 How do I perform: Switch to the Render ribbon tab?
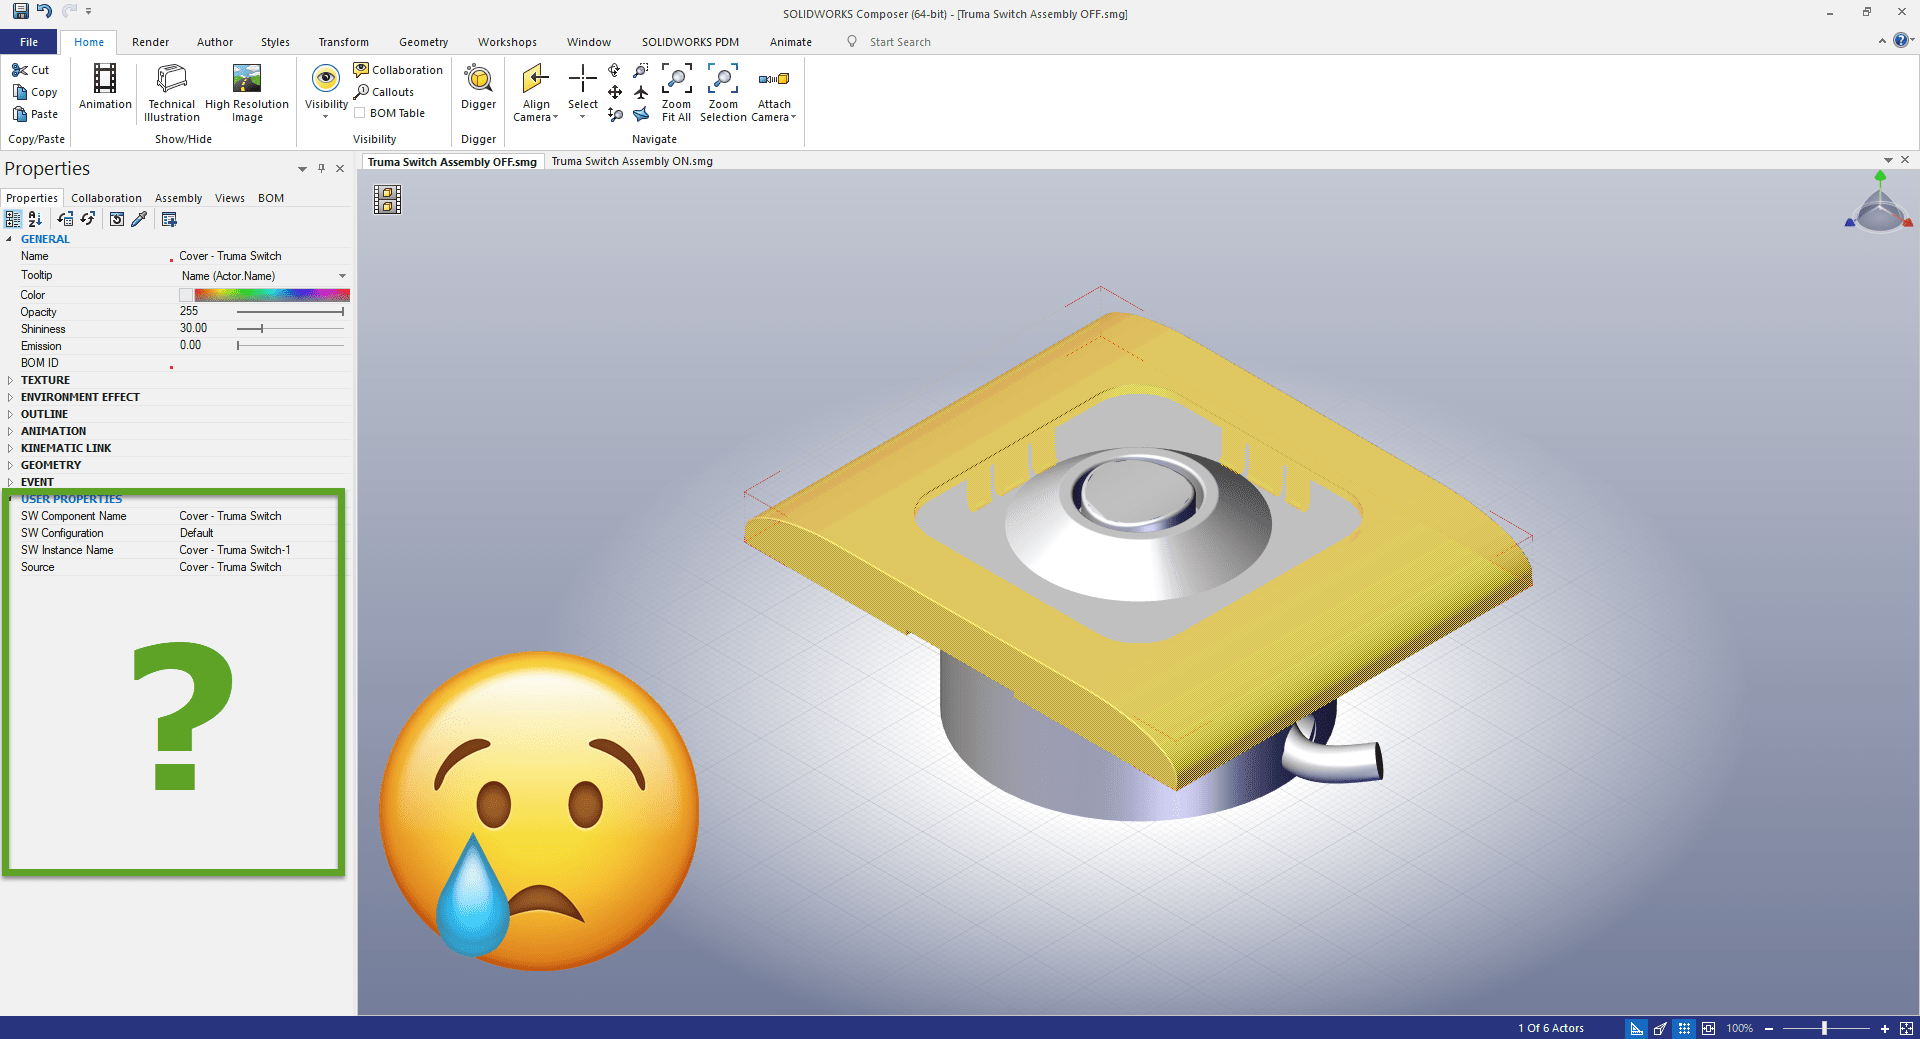150,42
